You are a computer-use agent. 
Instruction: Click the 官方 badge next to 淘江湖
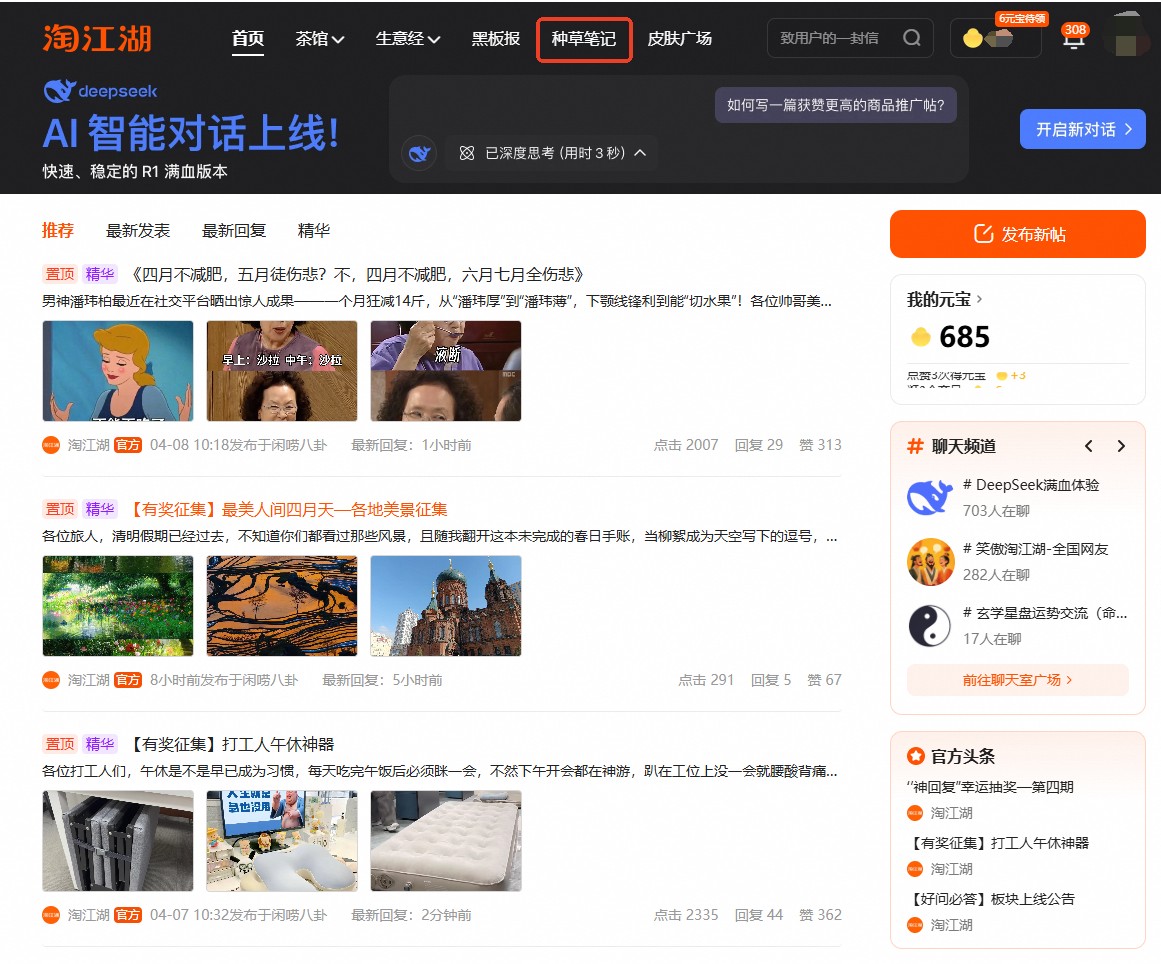pyautogui.click(x=128, y=445)
